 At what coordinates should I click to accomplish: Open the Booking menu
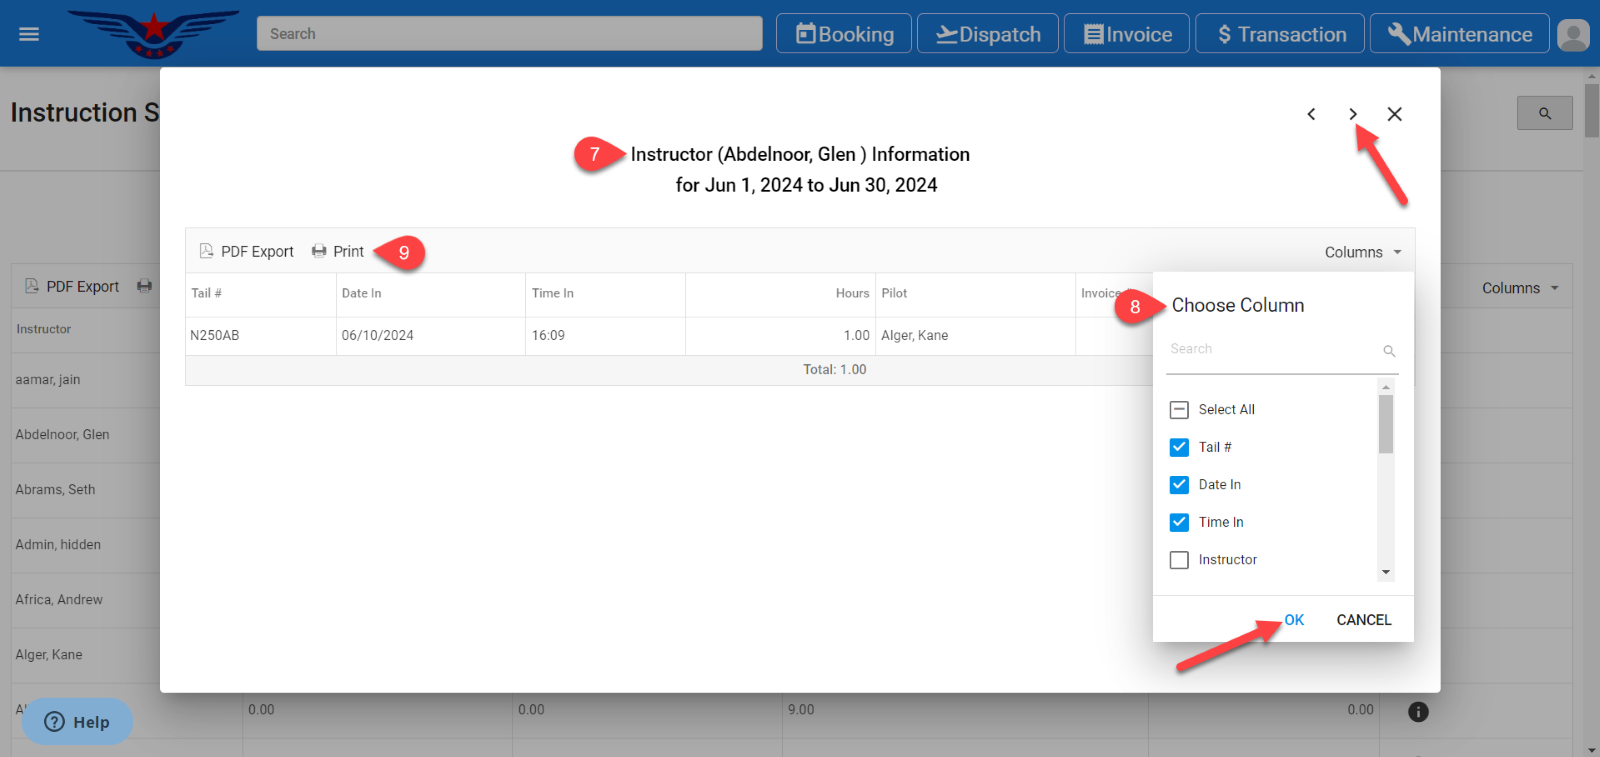coord(844,34)
